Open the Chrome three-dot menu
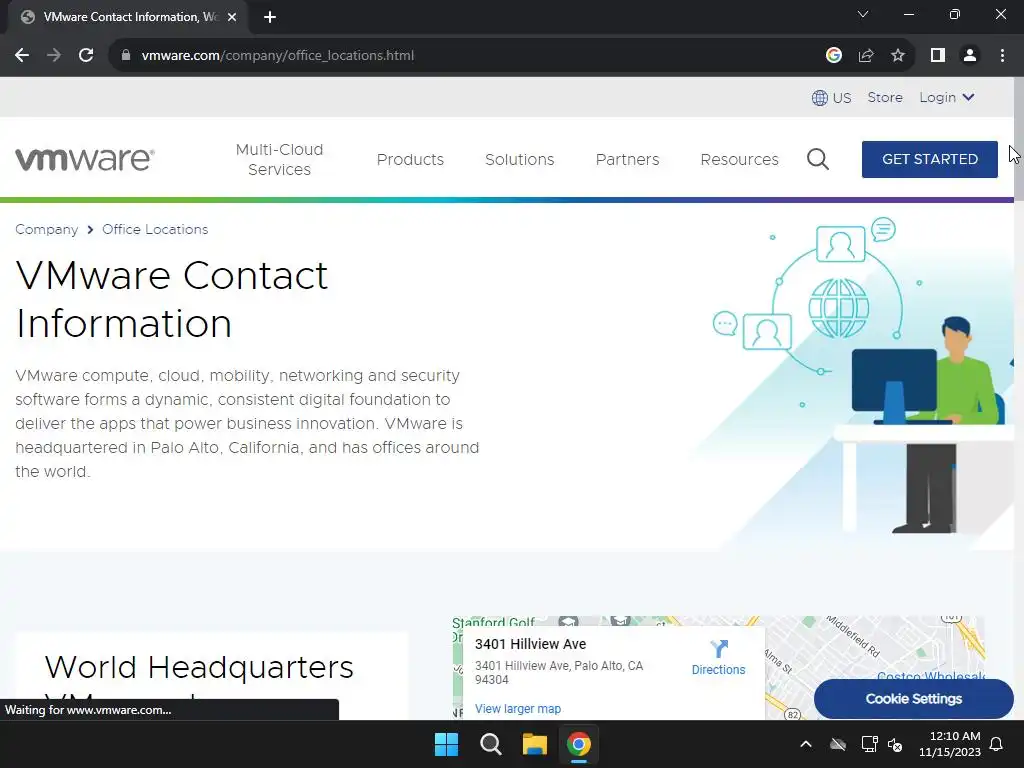The width and height of the screenshot is (1024, 768). 1002,56
